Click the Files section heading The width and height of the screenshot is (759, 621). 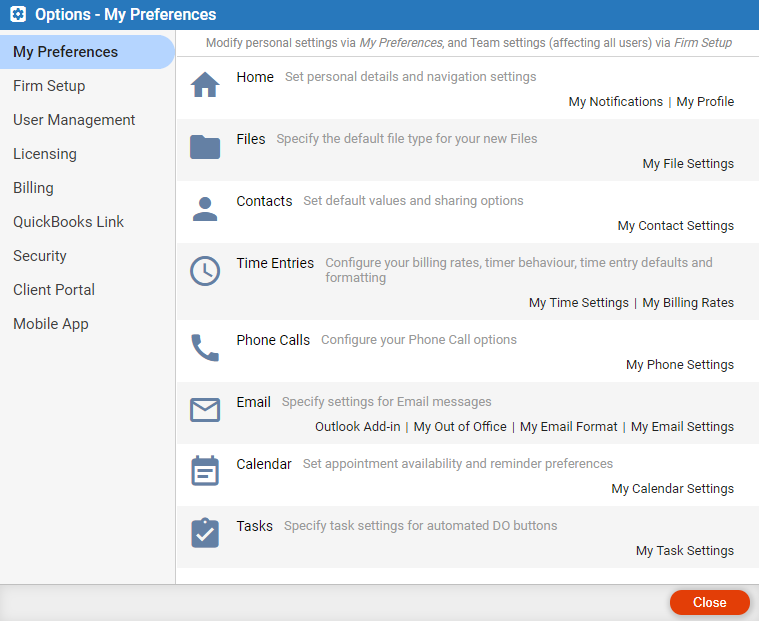click(x=251, y=139)
